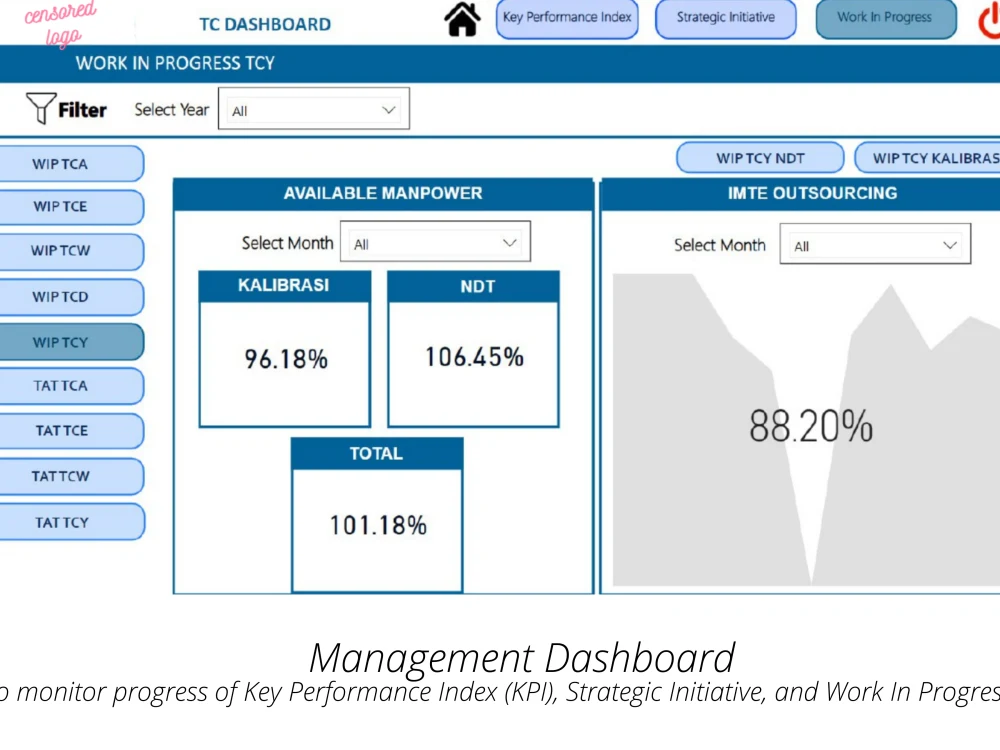
Task: Expand IMTE Outsourcing Select Month dropdown
Action: [x=875, y=244]
